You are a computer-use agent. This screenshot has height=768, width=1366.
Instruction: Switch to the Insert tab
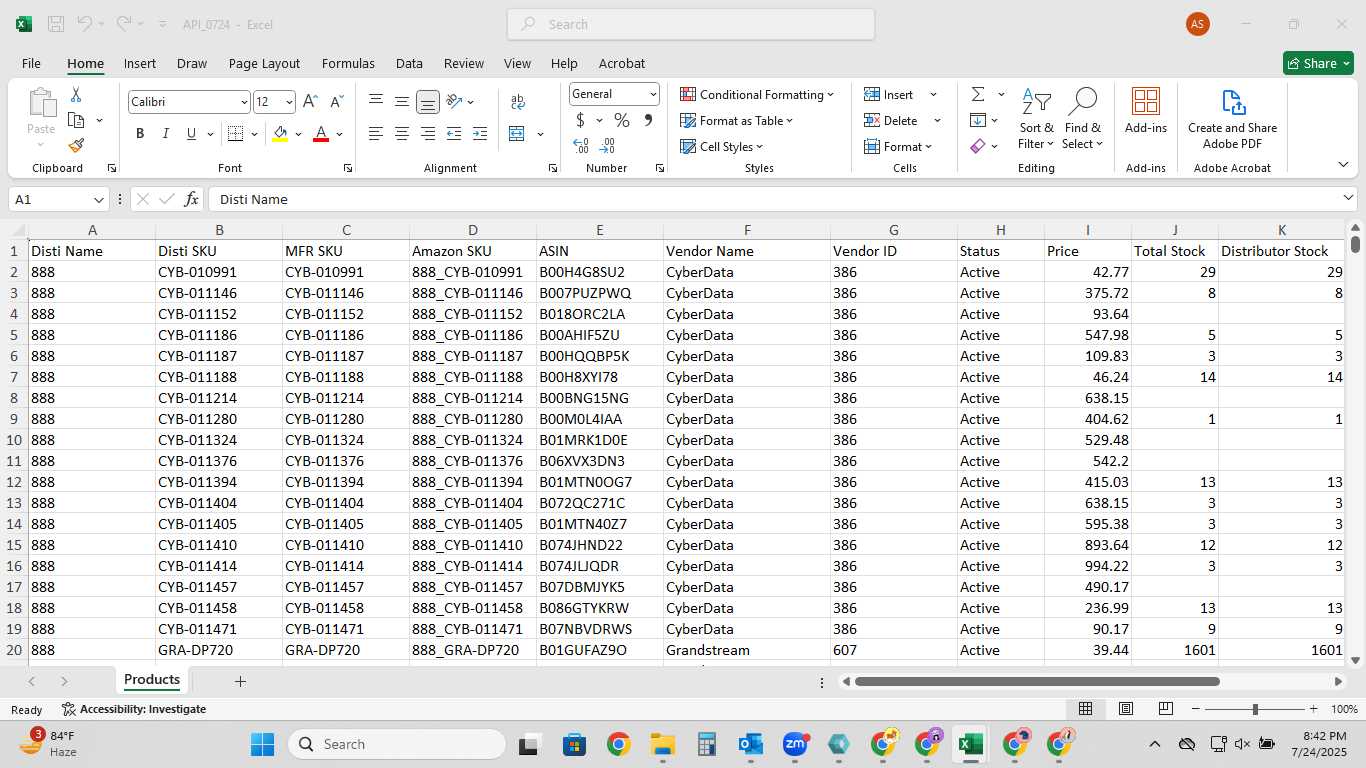coord(140,63)
